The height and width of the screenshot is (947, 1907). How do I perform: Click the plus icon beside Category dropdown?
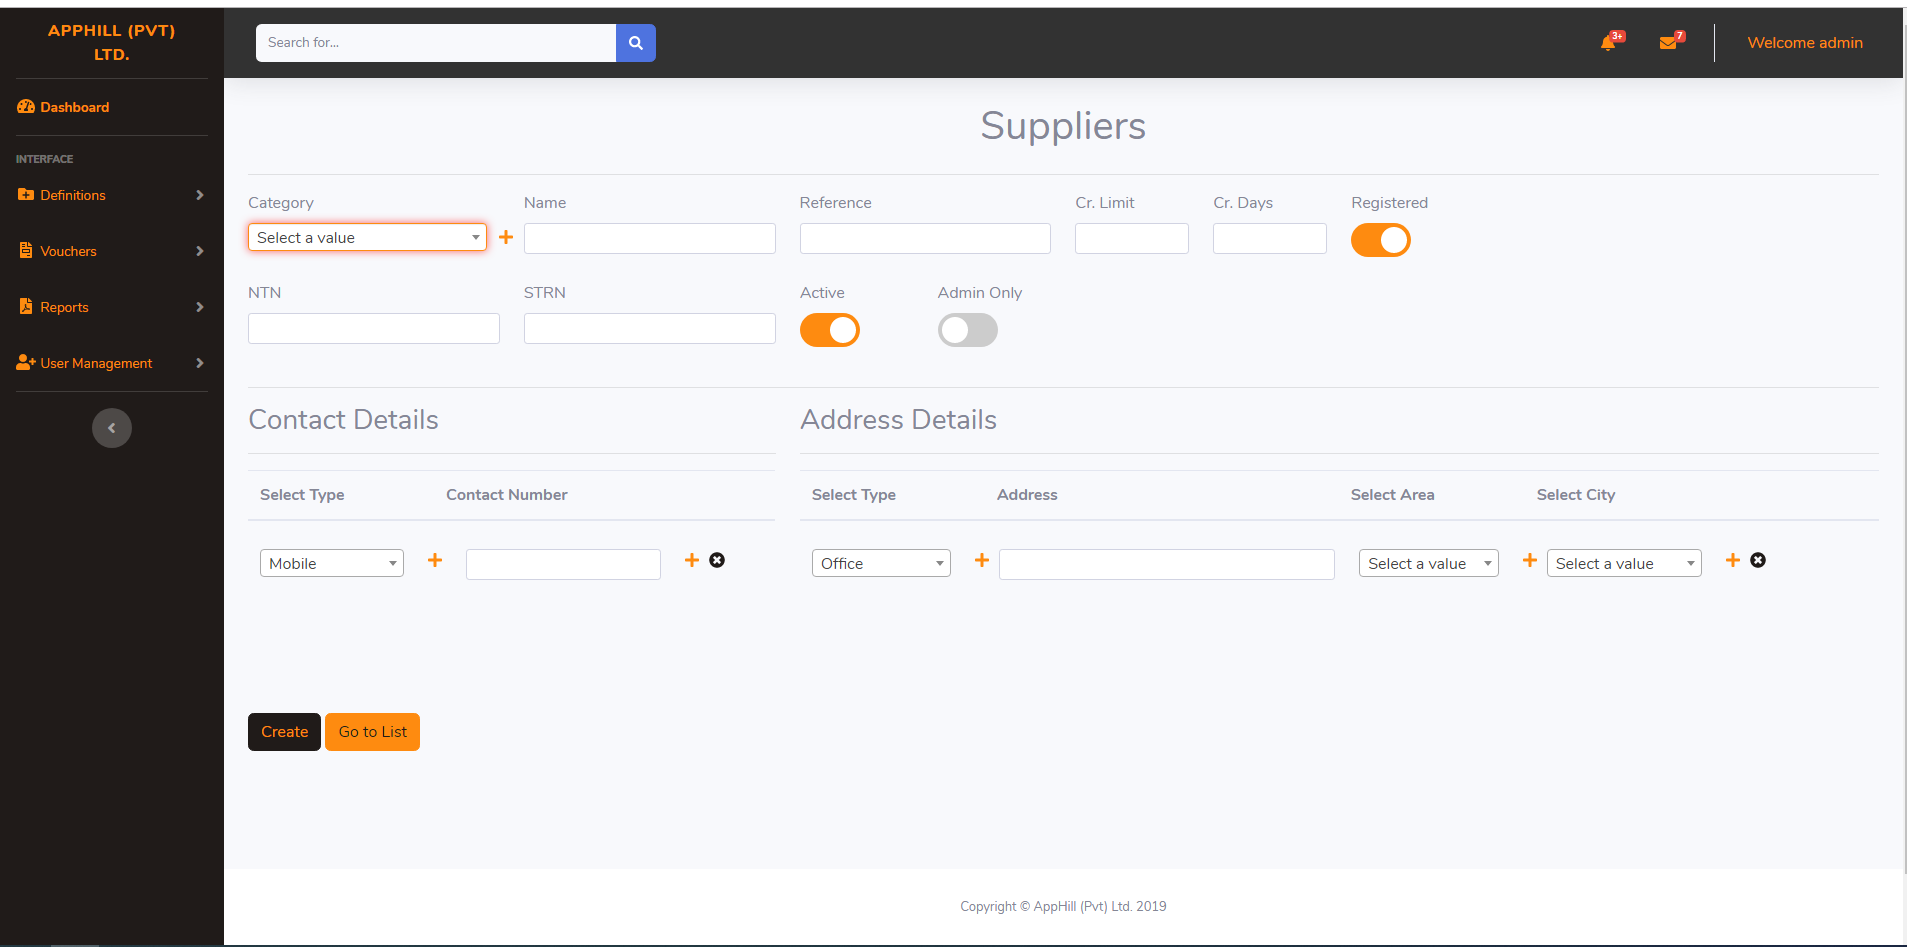click(x=506, y=237)
